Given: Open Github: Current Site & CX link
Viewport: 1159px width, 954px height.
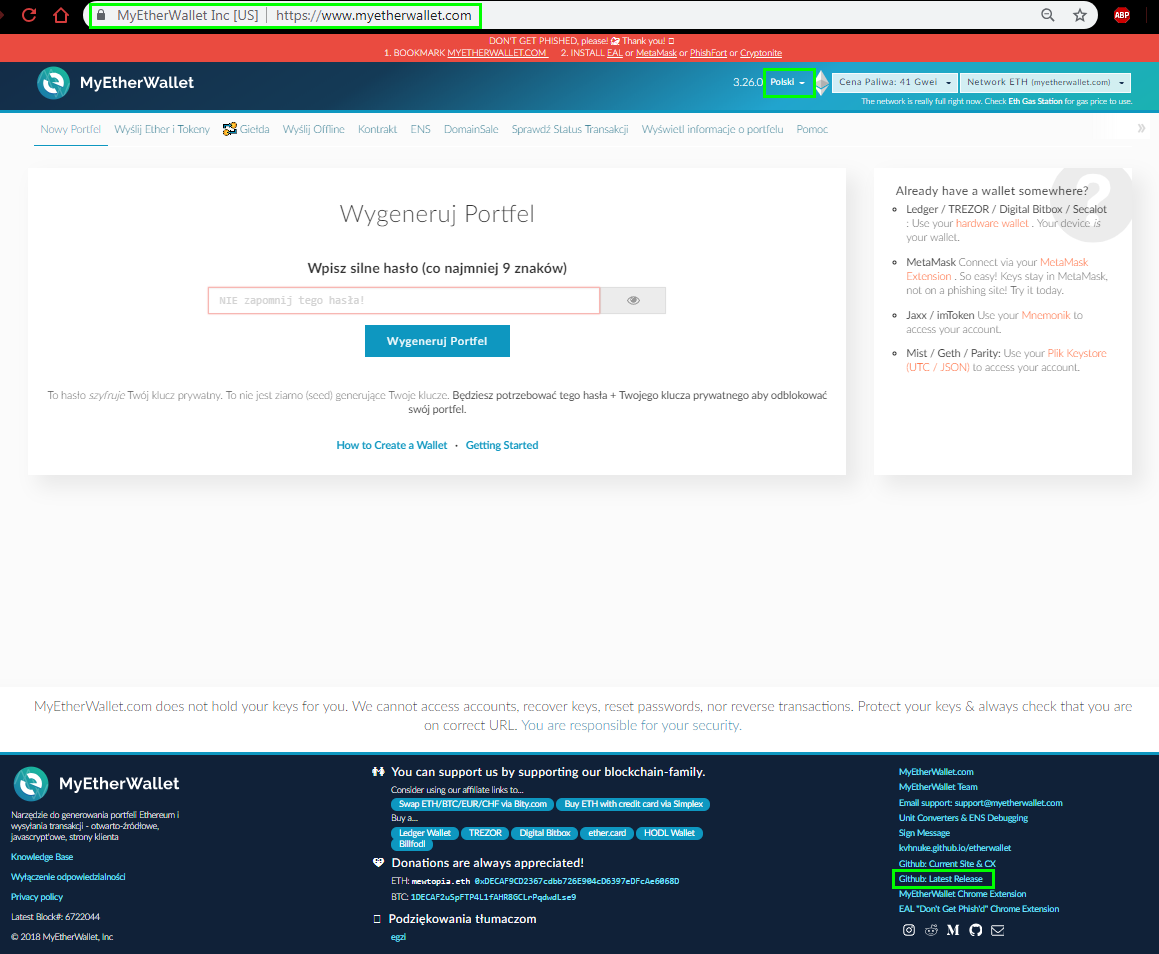Looking at the screenshot, I should (x=947, y=864).
